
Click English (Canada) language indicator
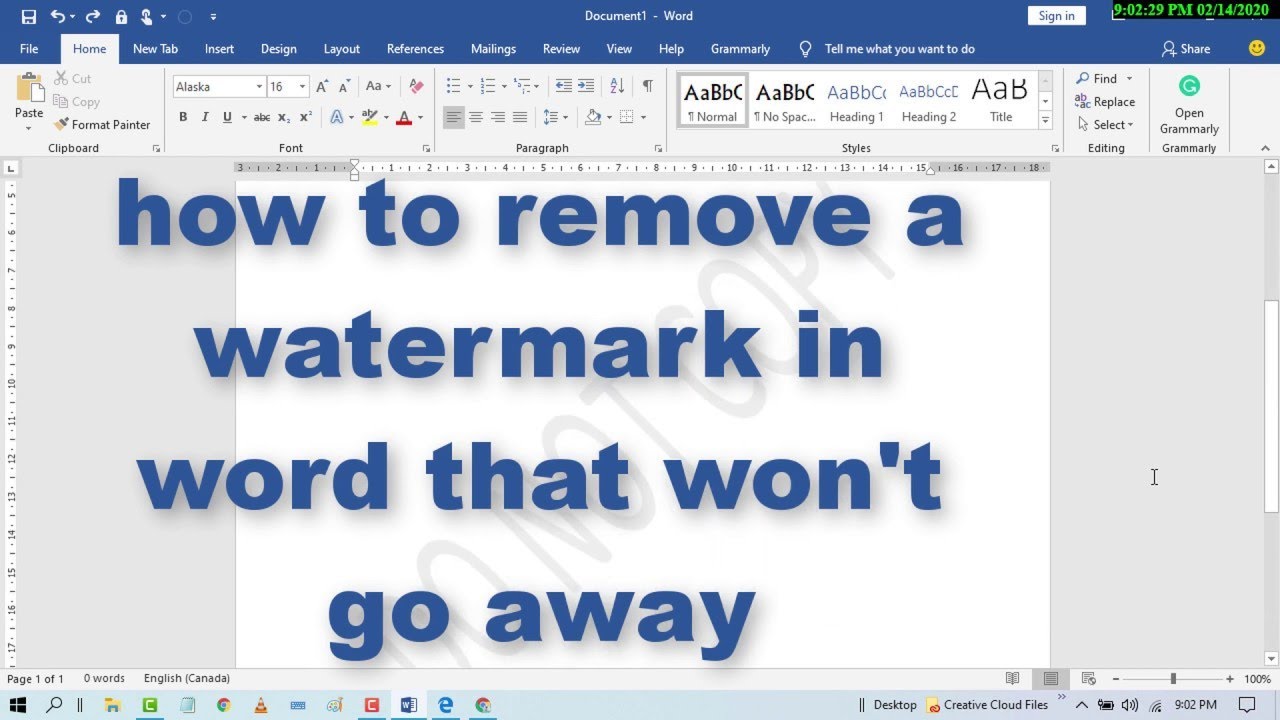[186, 679]
